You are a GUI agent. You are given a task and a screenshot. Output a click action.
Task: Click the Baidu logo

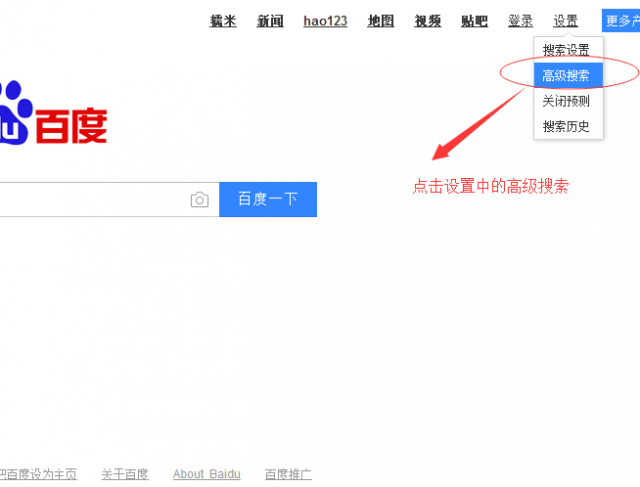(53, 113)
